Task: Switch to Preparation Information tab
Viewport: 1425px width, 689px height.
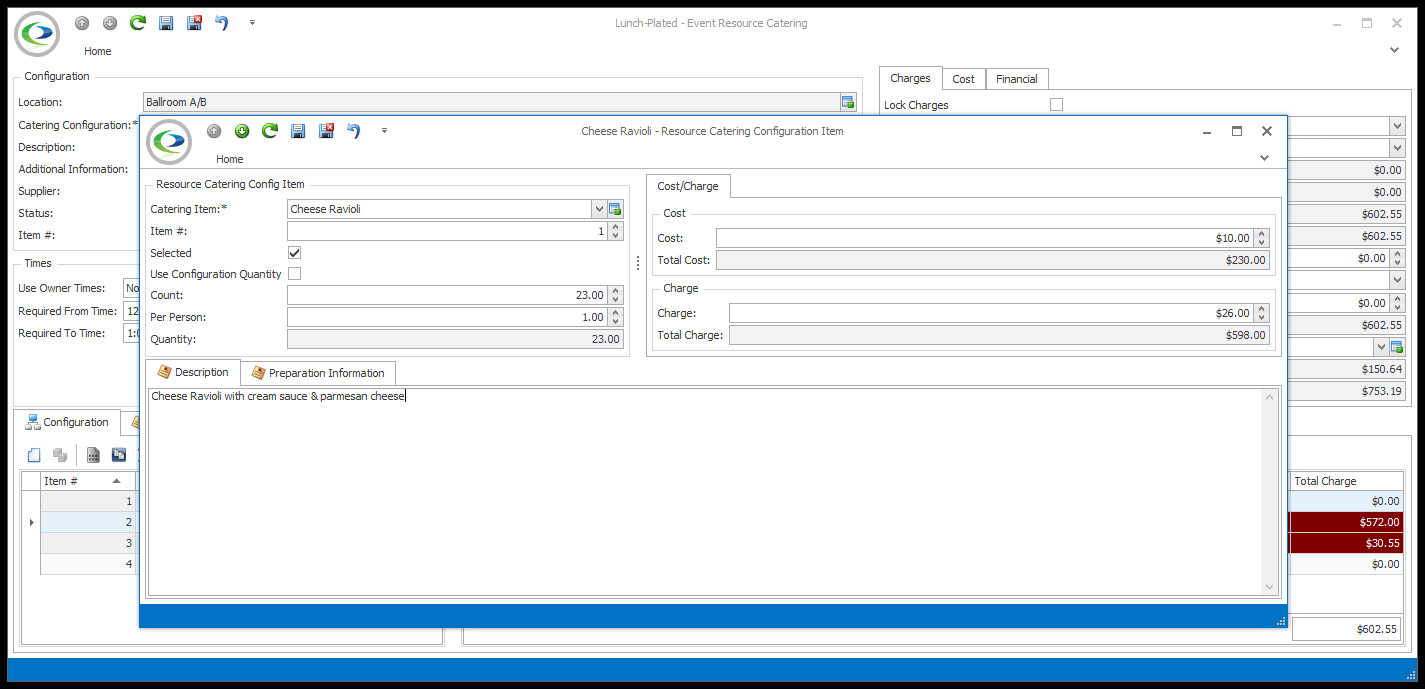Action: pyautogui.click(x=318, y=373)
